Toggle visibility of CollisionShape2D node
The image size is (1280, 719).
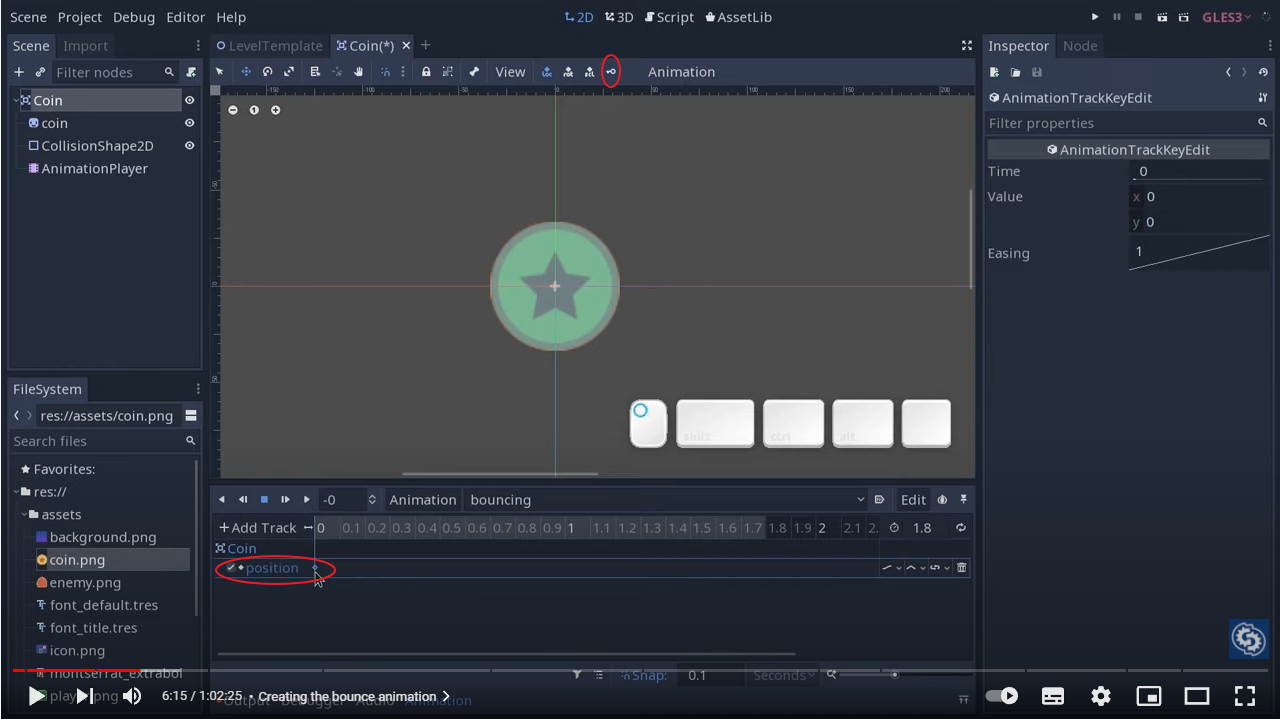coord(189,146)
